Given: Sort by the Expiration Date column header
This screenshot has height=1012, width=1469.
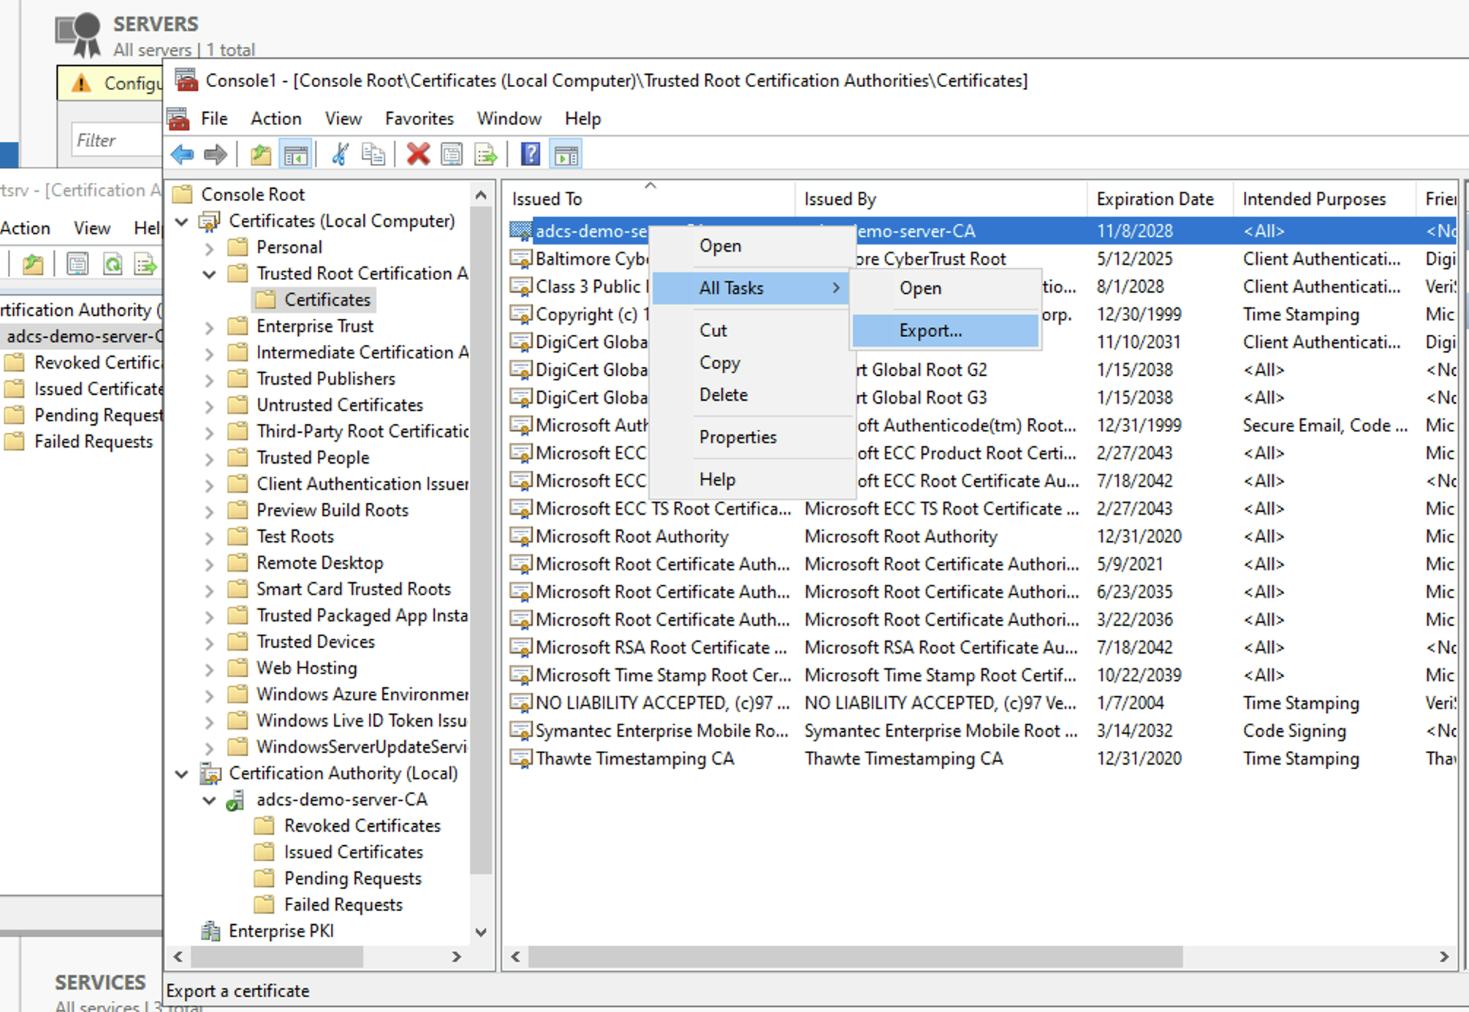Looking at the screenshot, I should click(x=1157, y=198).
